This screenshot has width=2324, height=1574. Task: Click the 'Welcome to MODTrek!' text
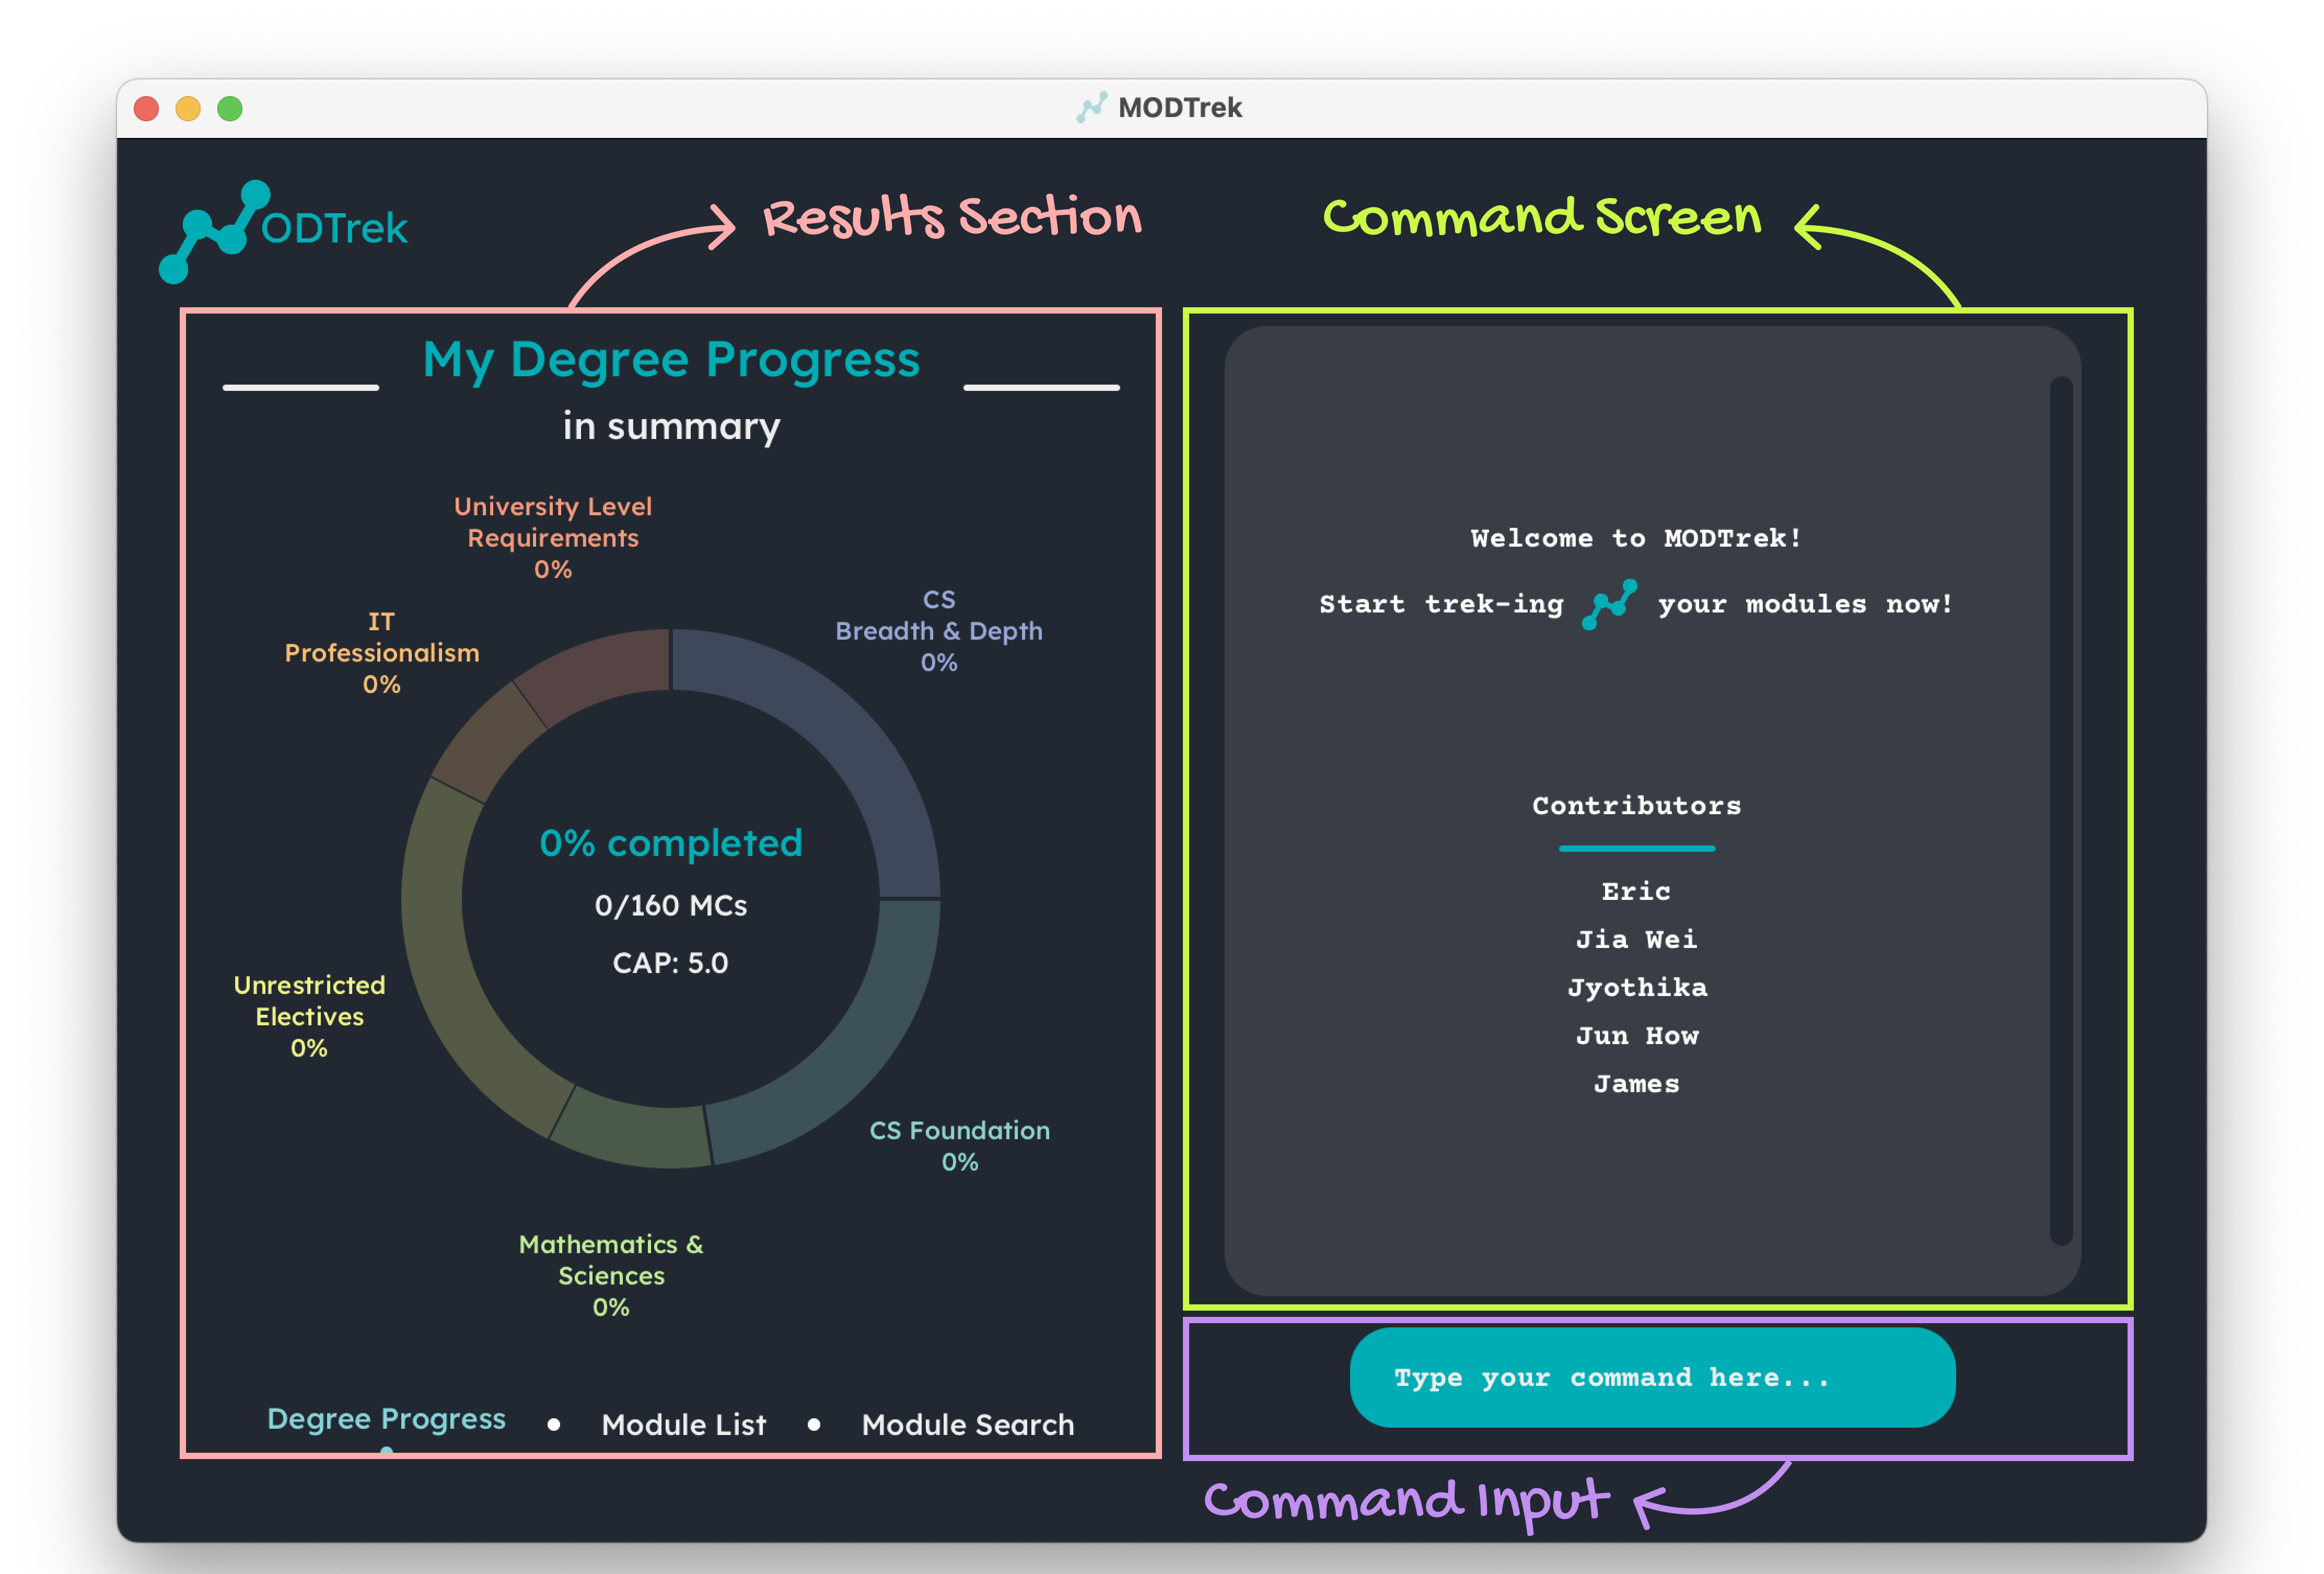tap(1637, 538)
